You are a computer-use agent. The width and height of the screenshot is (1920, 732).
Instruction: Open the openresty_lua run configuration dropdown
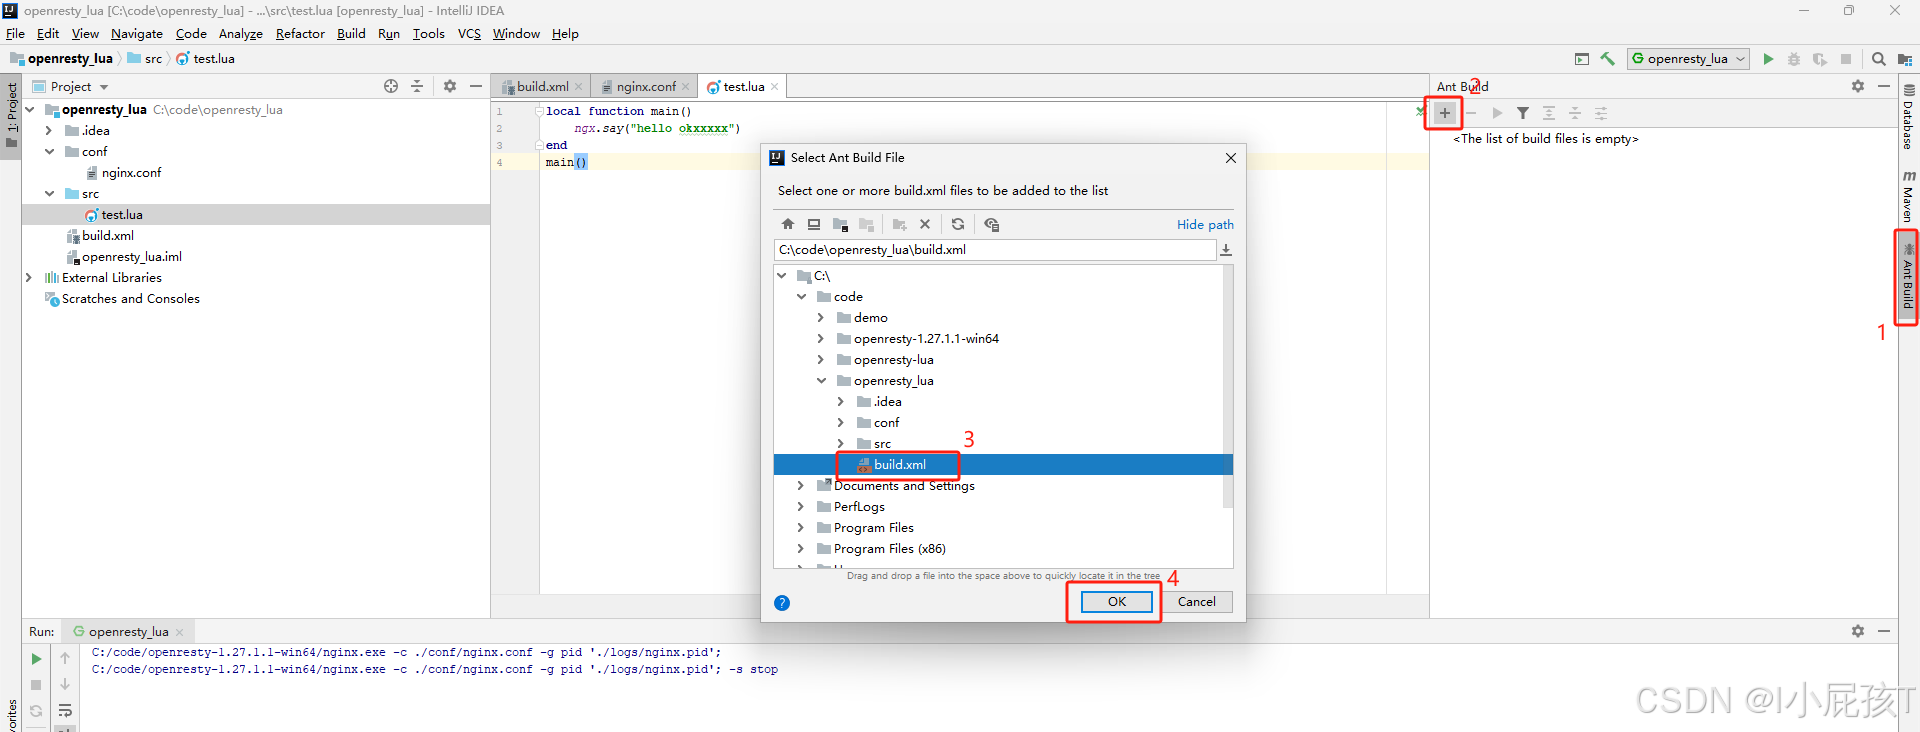[1688, 59]
